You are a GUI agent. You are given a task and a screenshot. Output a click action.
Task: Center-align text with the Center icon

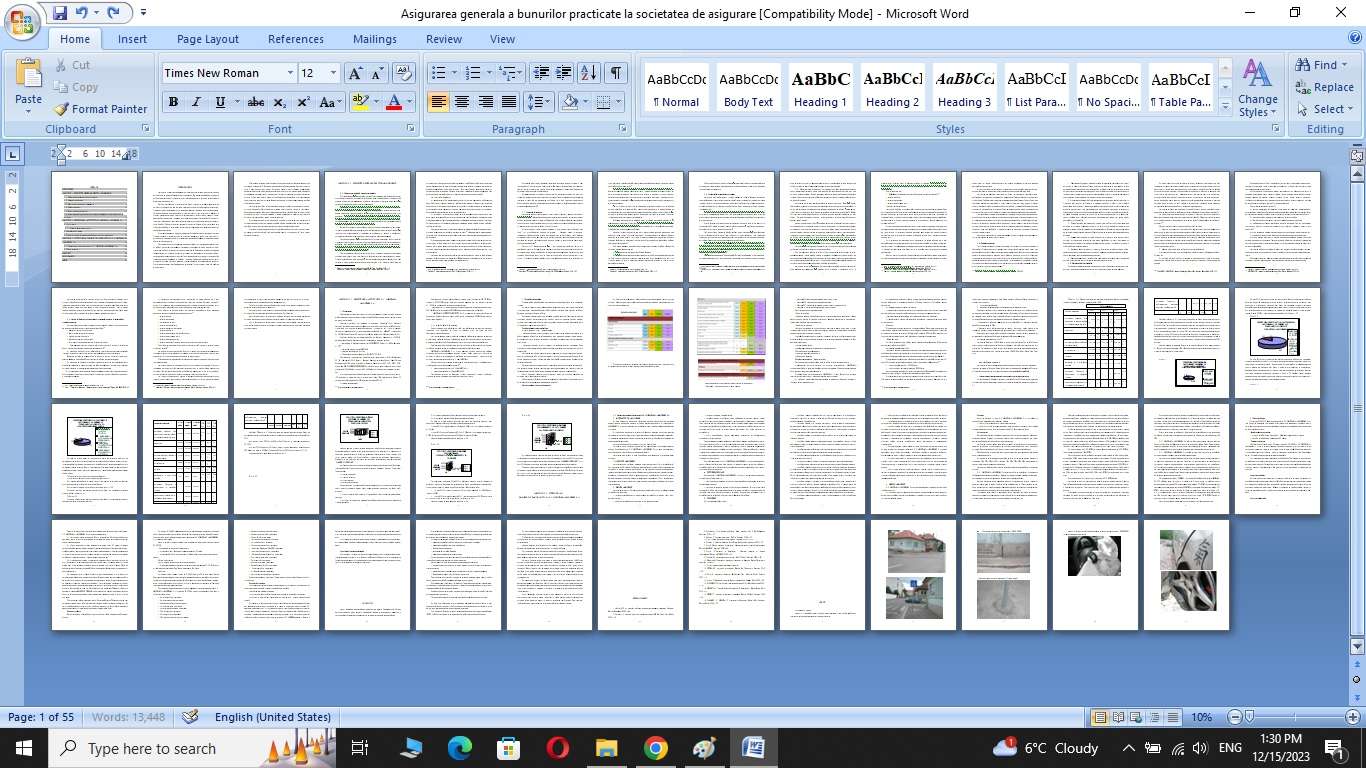(x=462, y=102)
